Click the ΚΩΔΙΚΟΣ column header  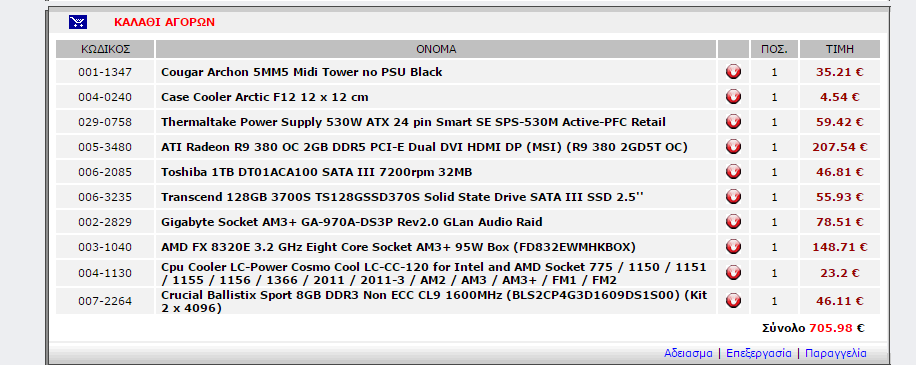pos(105,49)
